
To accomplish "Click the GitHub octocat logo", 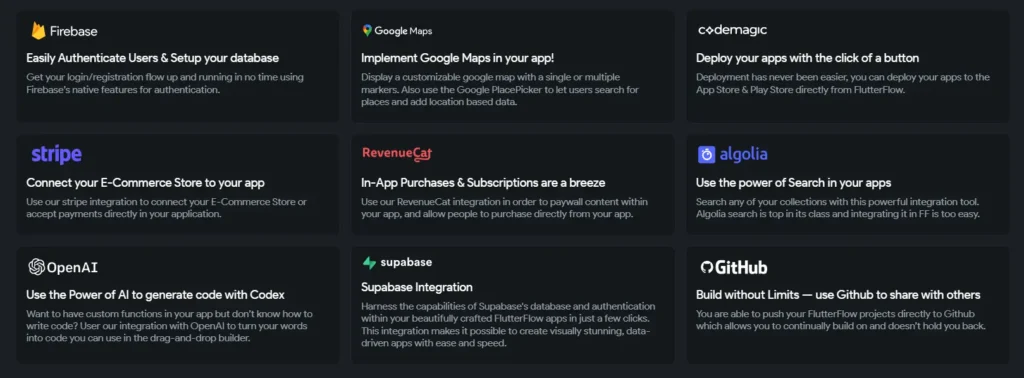I will point(706,268).
